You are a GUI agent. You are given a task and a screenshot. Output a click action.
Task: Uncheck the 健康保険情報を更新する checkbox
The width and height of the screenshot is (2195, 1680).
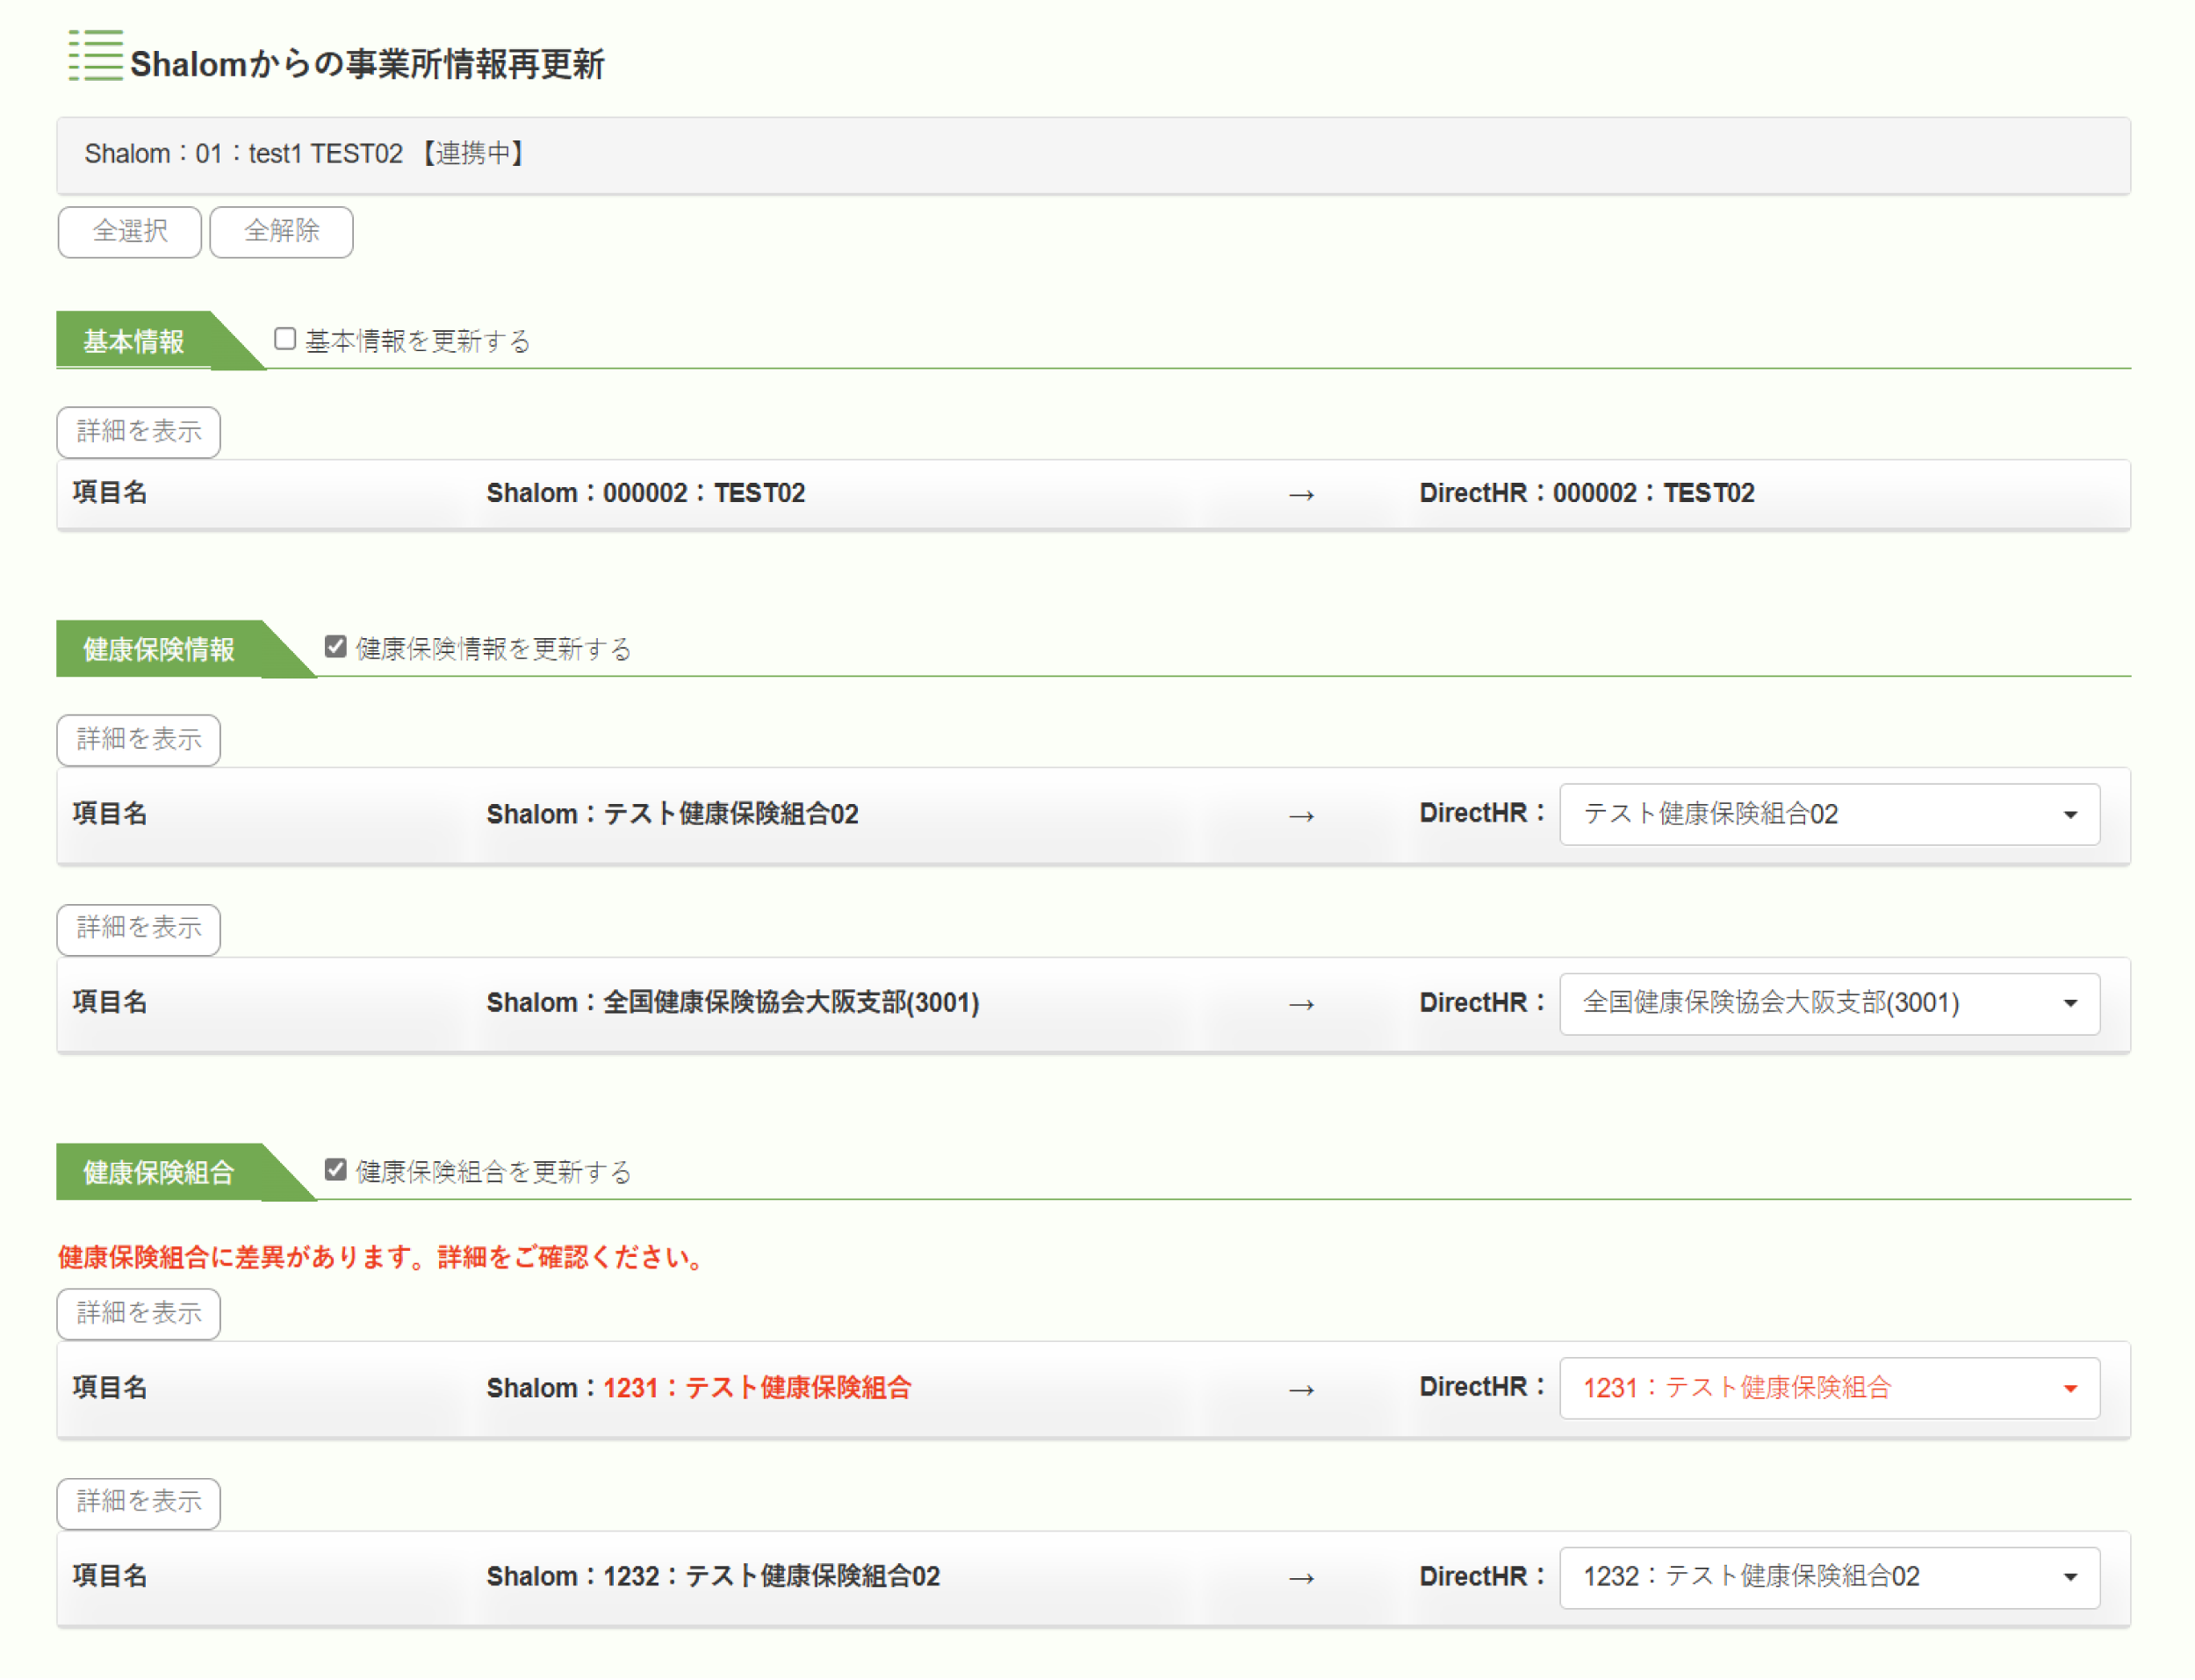point(336,647)
